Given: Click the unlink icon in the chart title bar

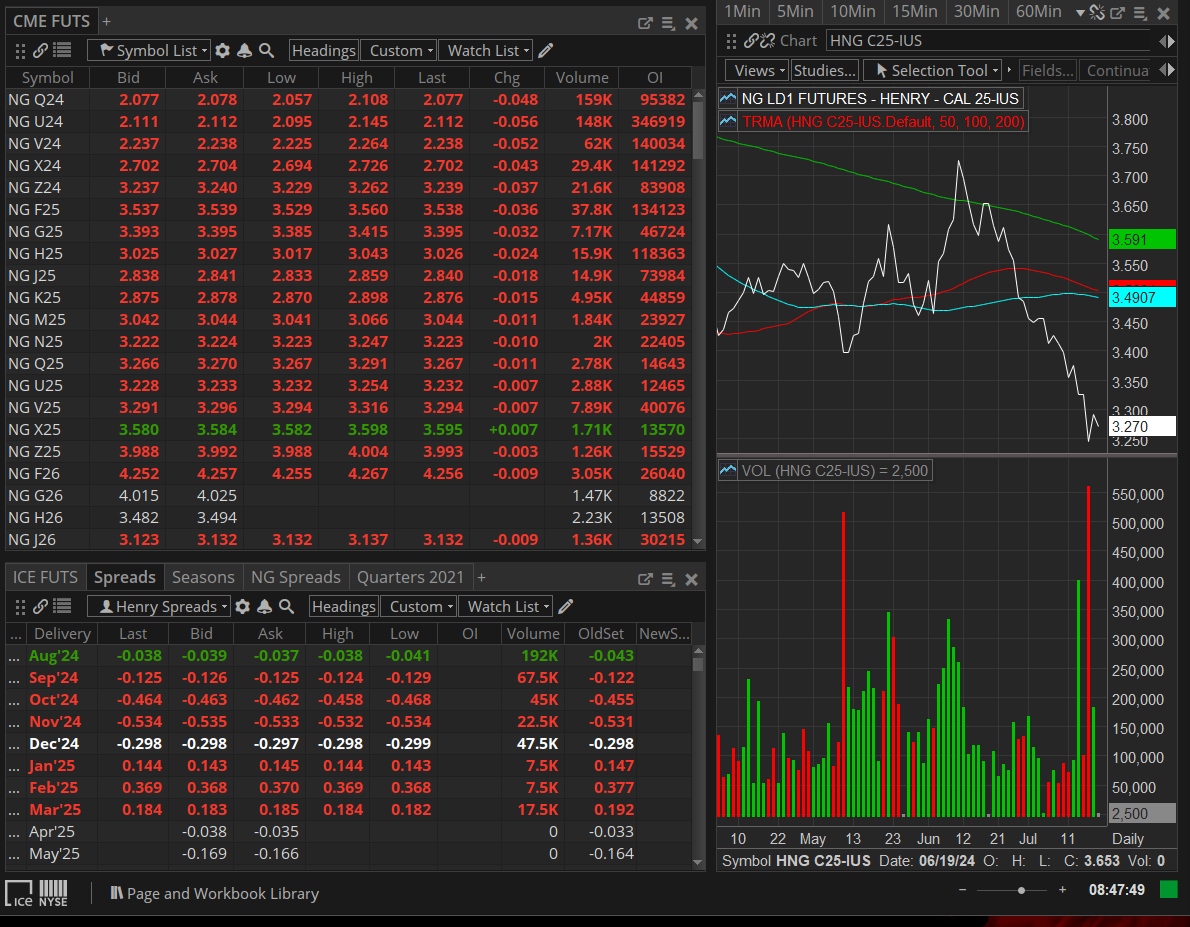Looking at the screenshot, I should click(1097, 12).
